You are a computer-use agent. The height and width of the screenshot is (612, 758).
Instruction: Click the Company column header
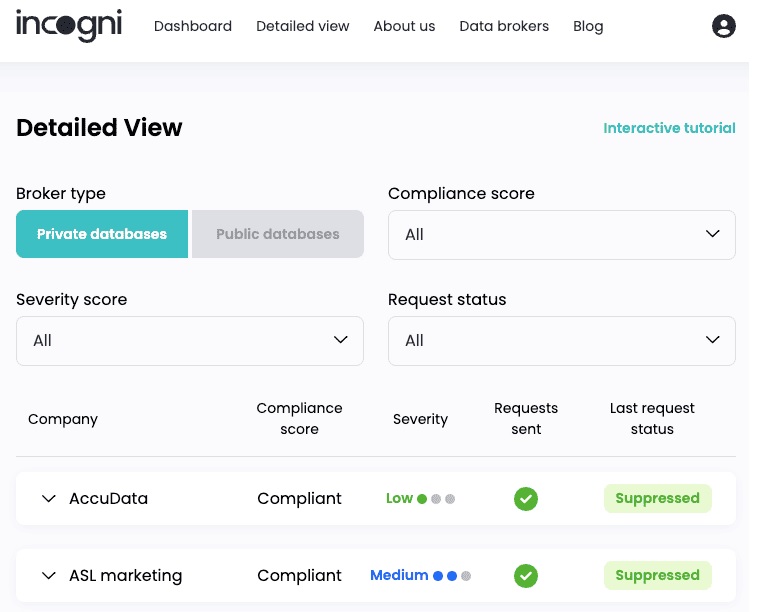(63, 419)
